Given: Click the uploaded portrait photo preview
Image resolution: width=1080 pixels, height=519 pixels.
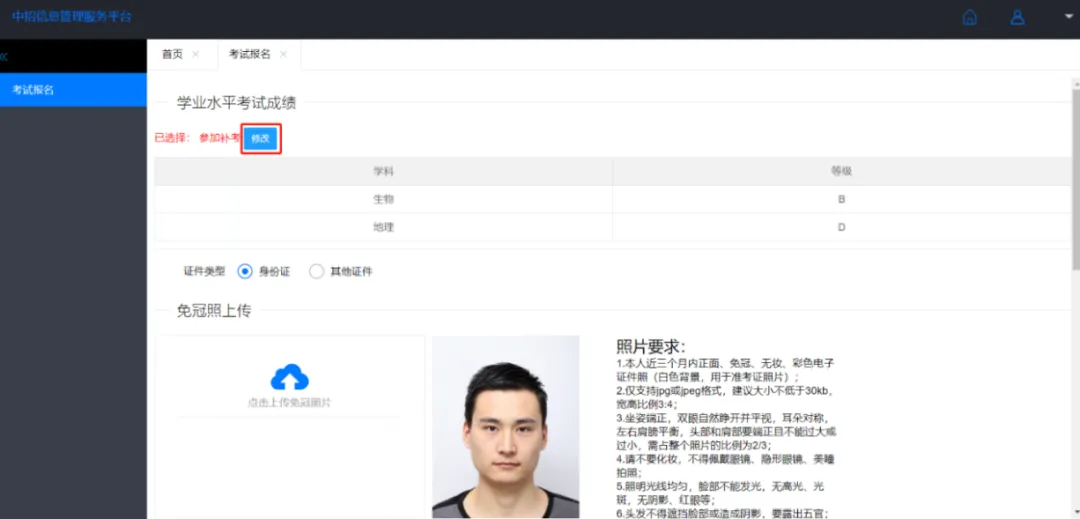Looking at the screenshot, I should (x=506, y=427).
